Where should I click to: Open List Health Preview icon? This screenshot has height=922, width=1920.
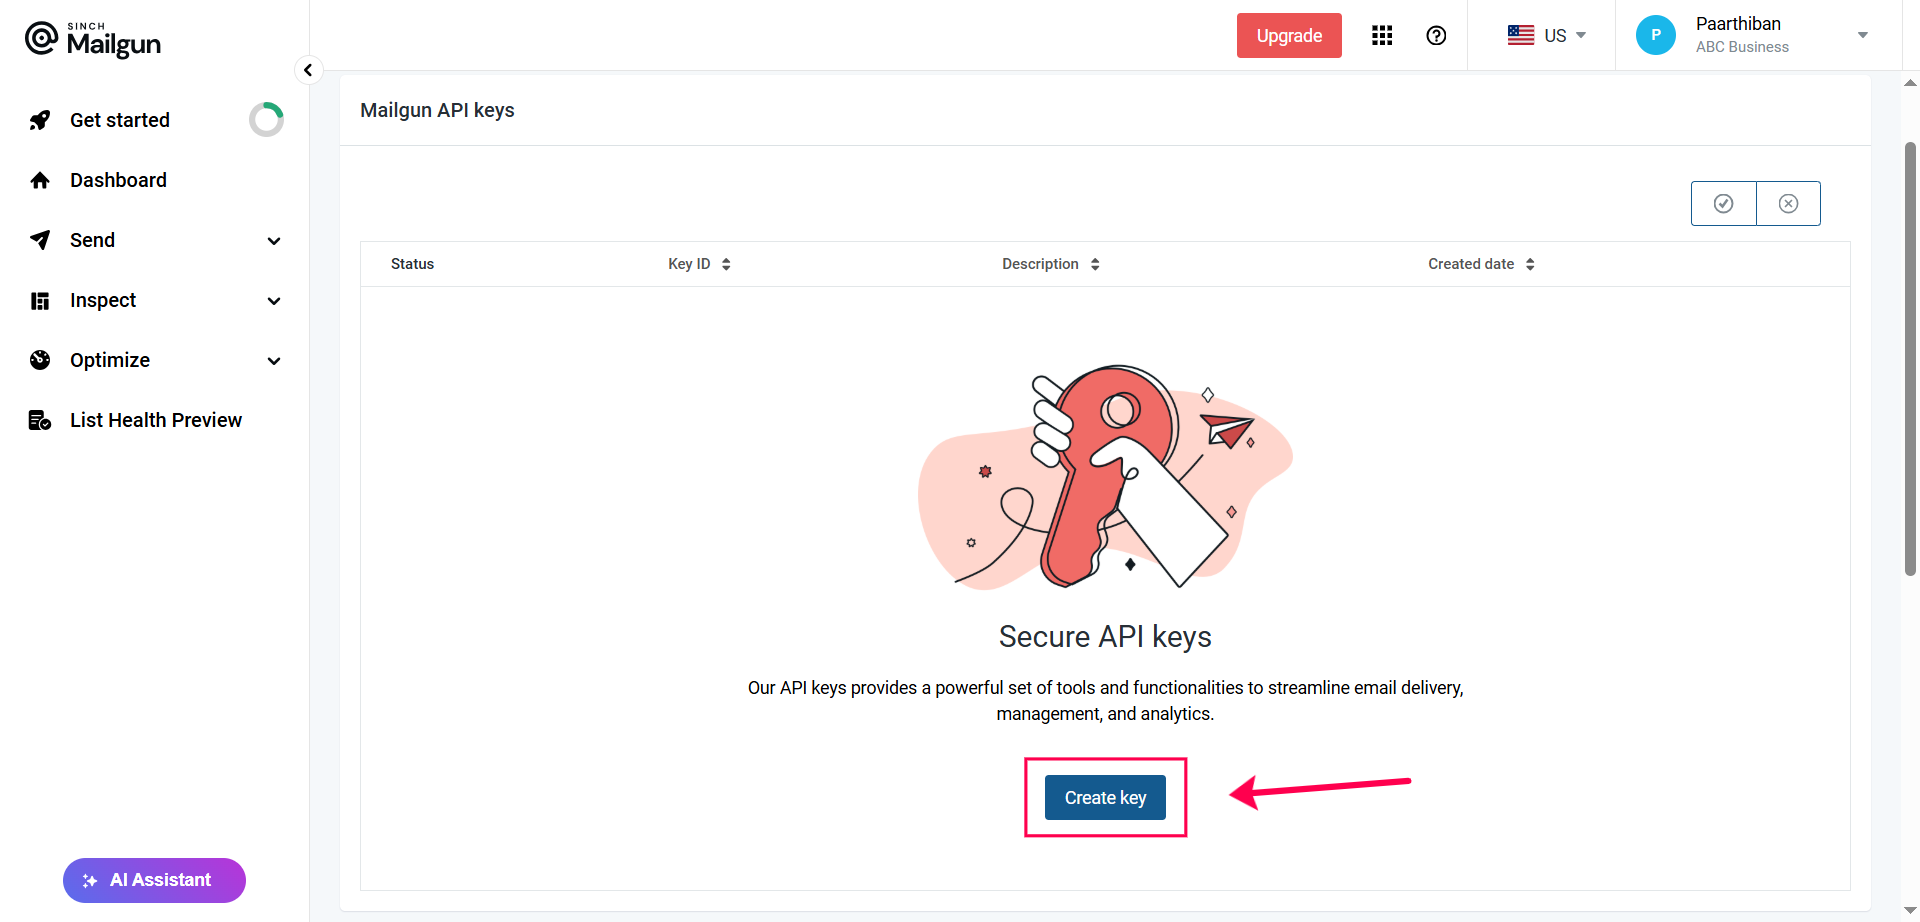[x=39, y=419]
